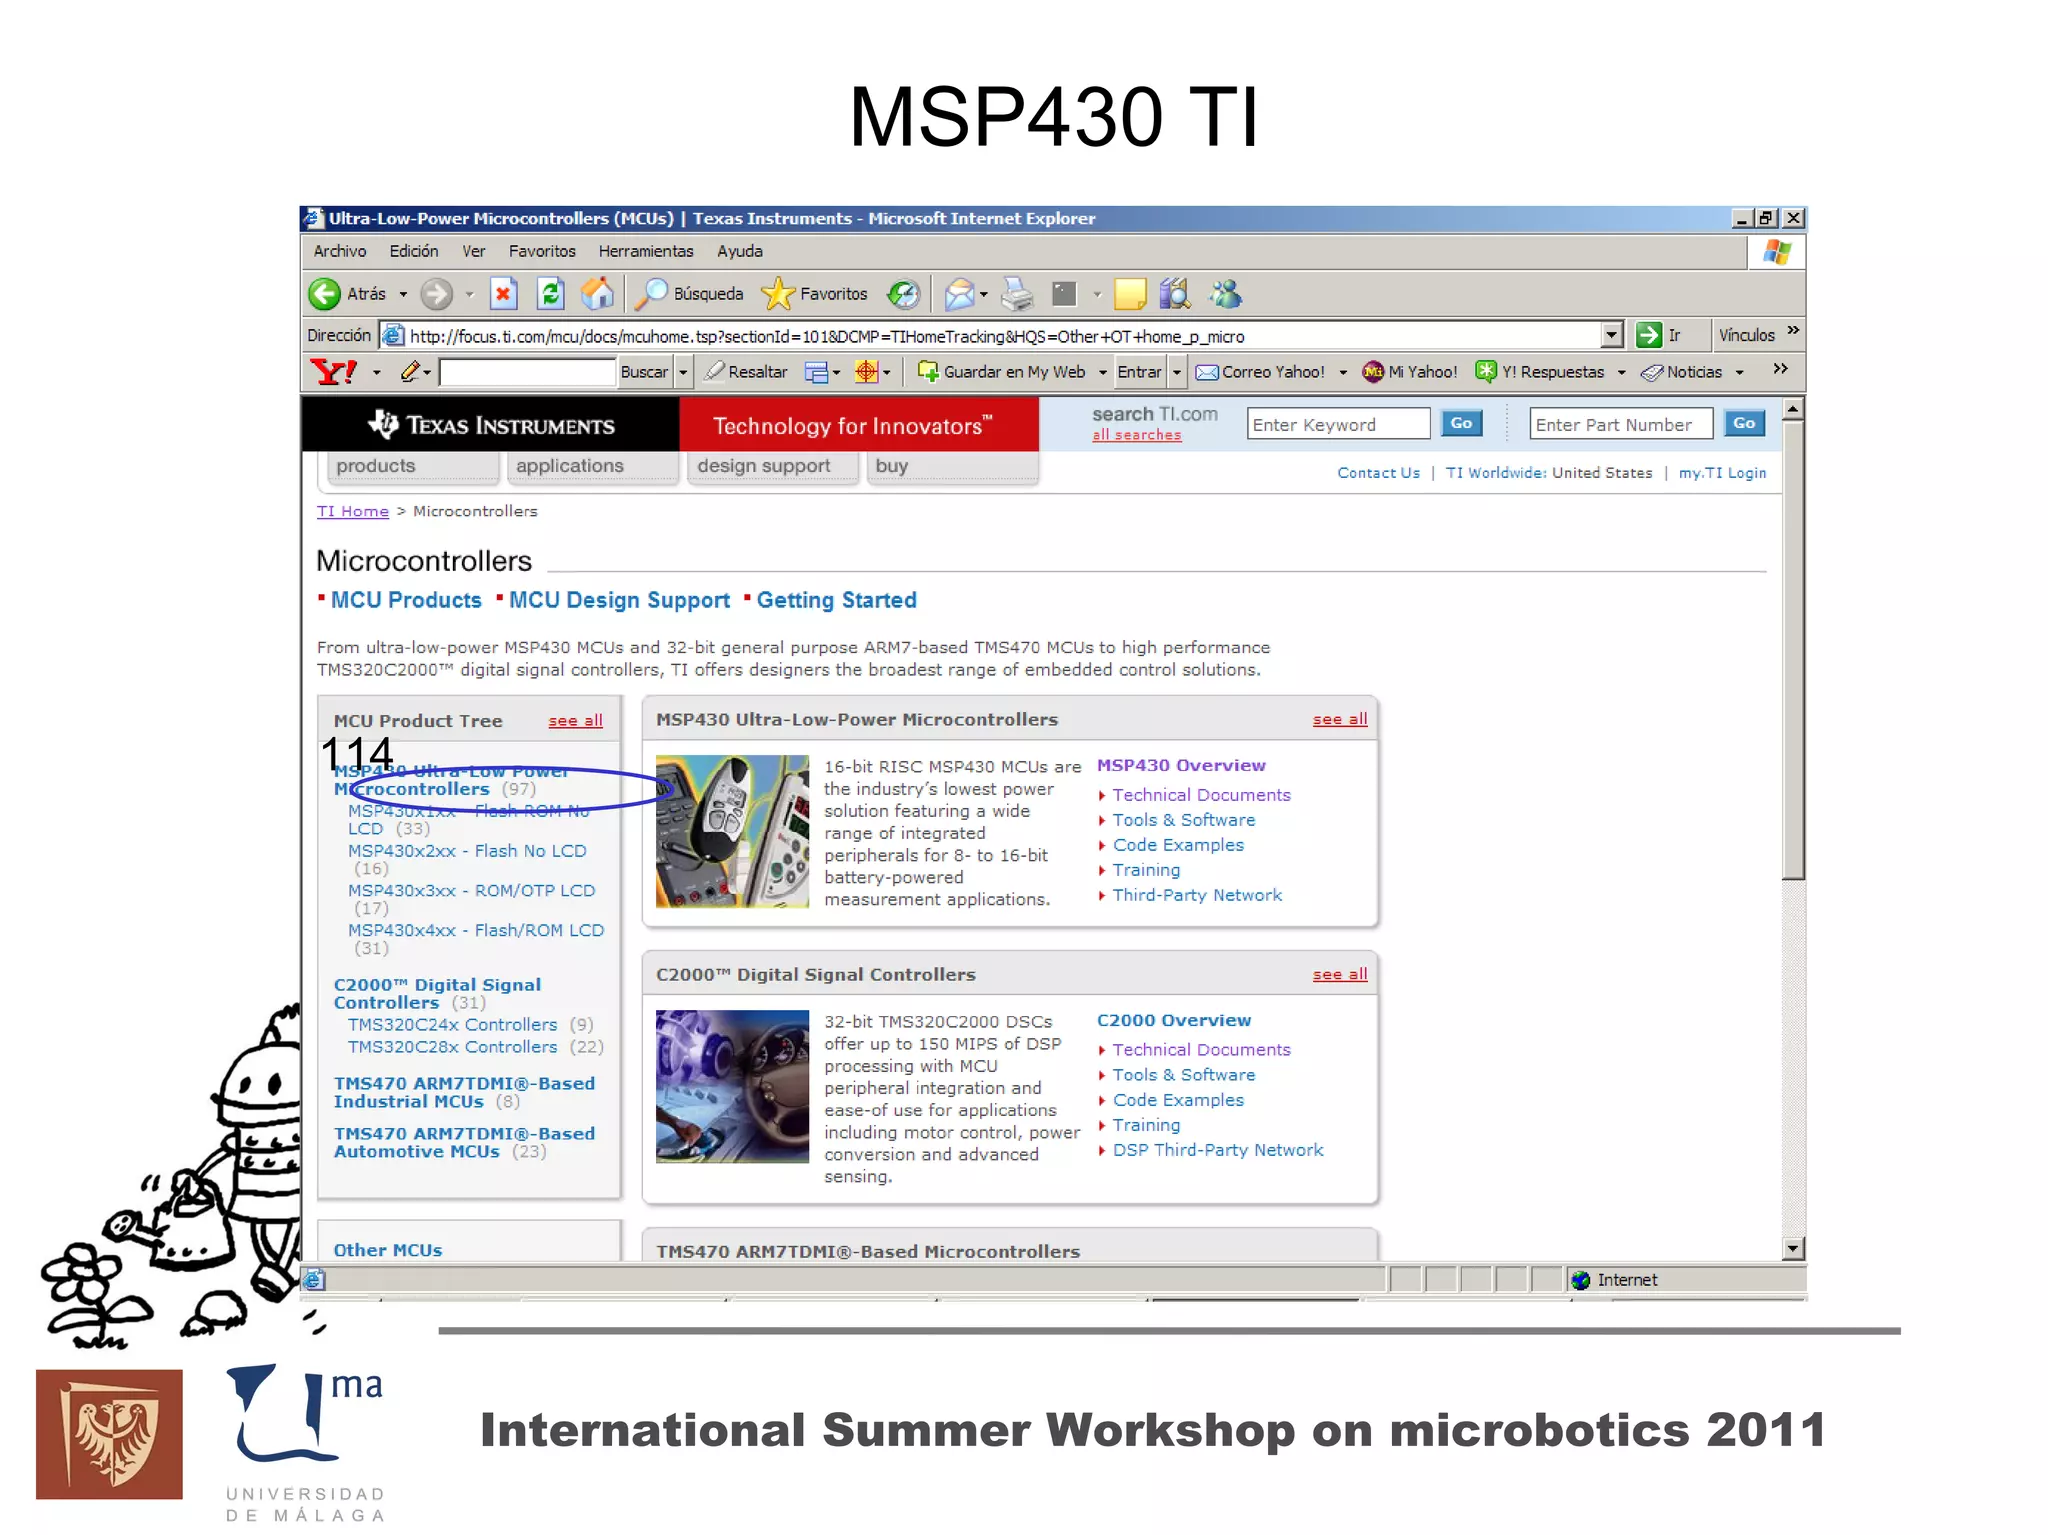Image resolution: width=2048 pixels, height=1535 pixels.
Task: Select the design support tab
Action: coord(764,466)
